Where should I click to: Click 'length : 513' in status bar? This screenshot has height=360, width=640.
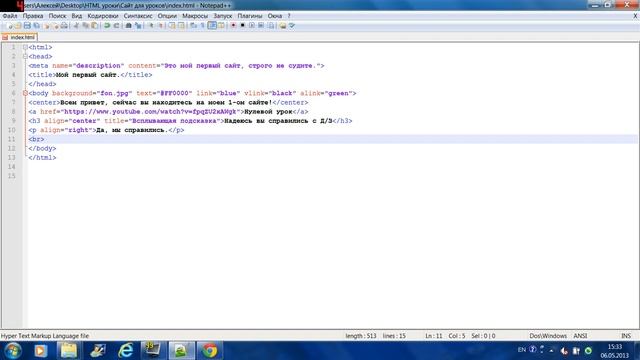point(361,336)
